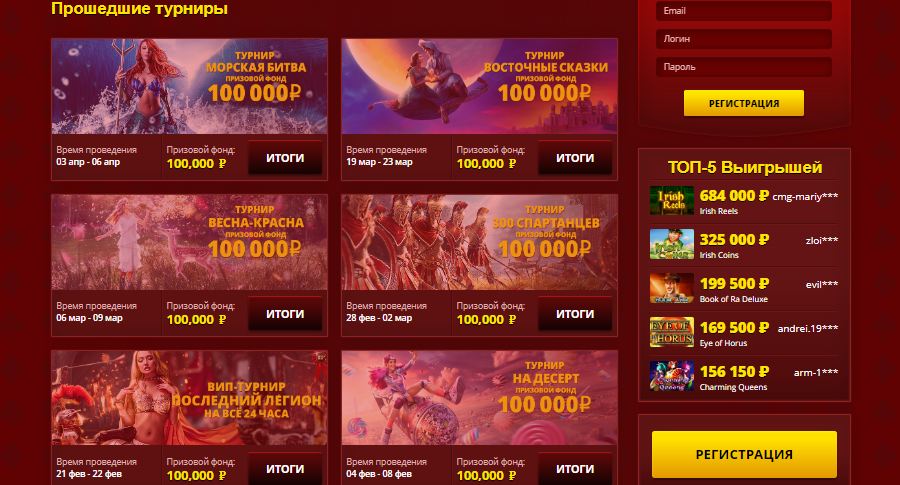Focus the Пароль input field

744,67
